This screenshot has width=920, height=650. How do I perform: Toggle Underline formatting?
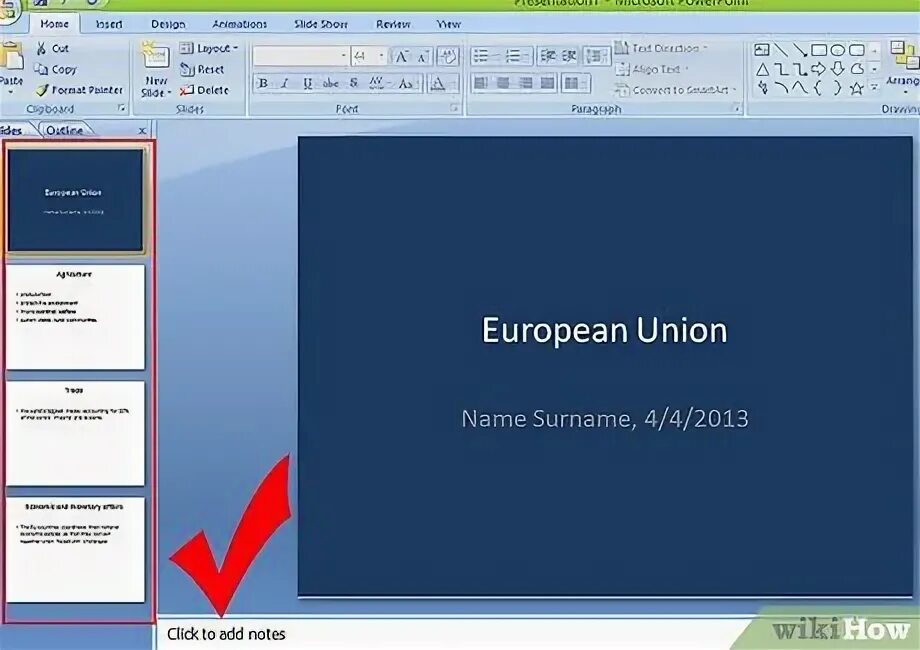(x=307, y=83)
